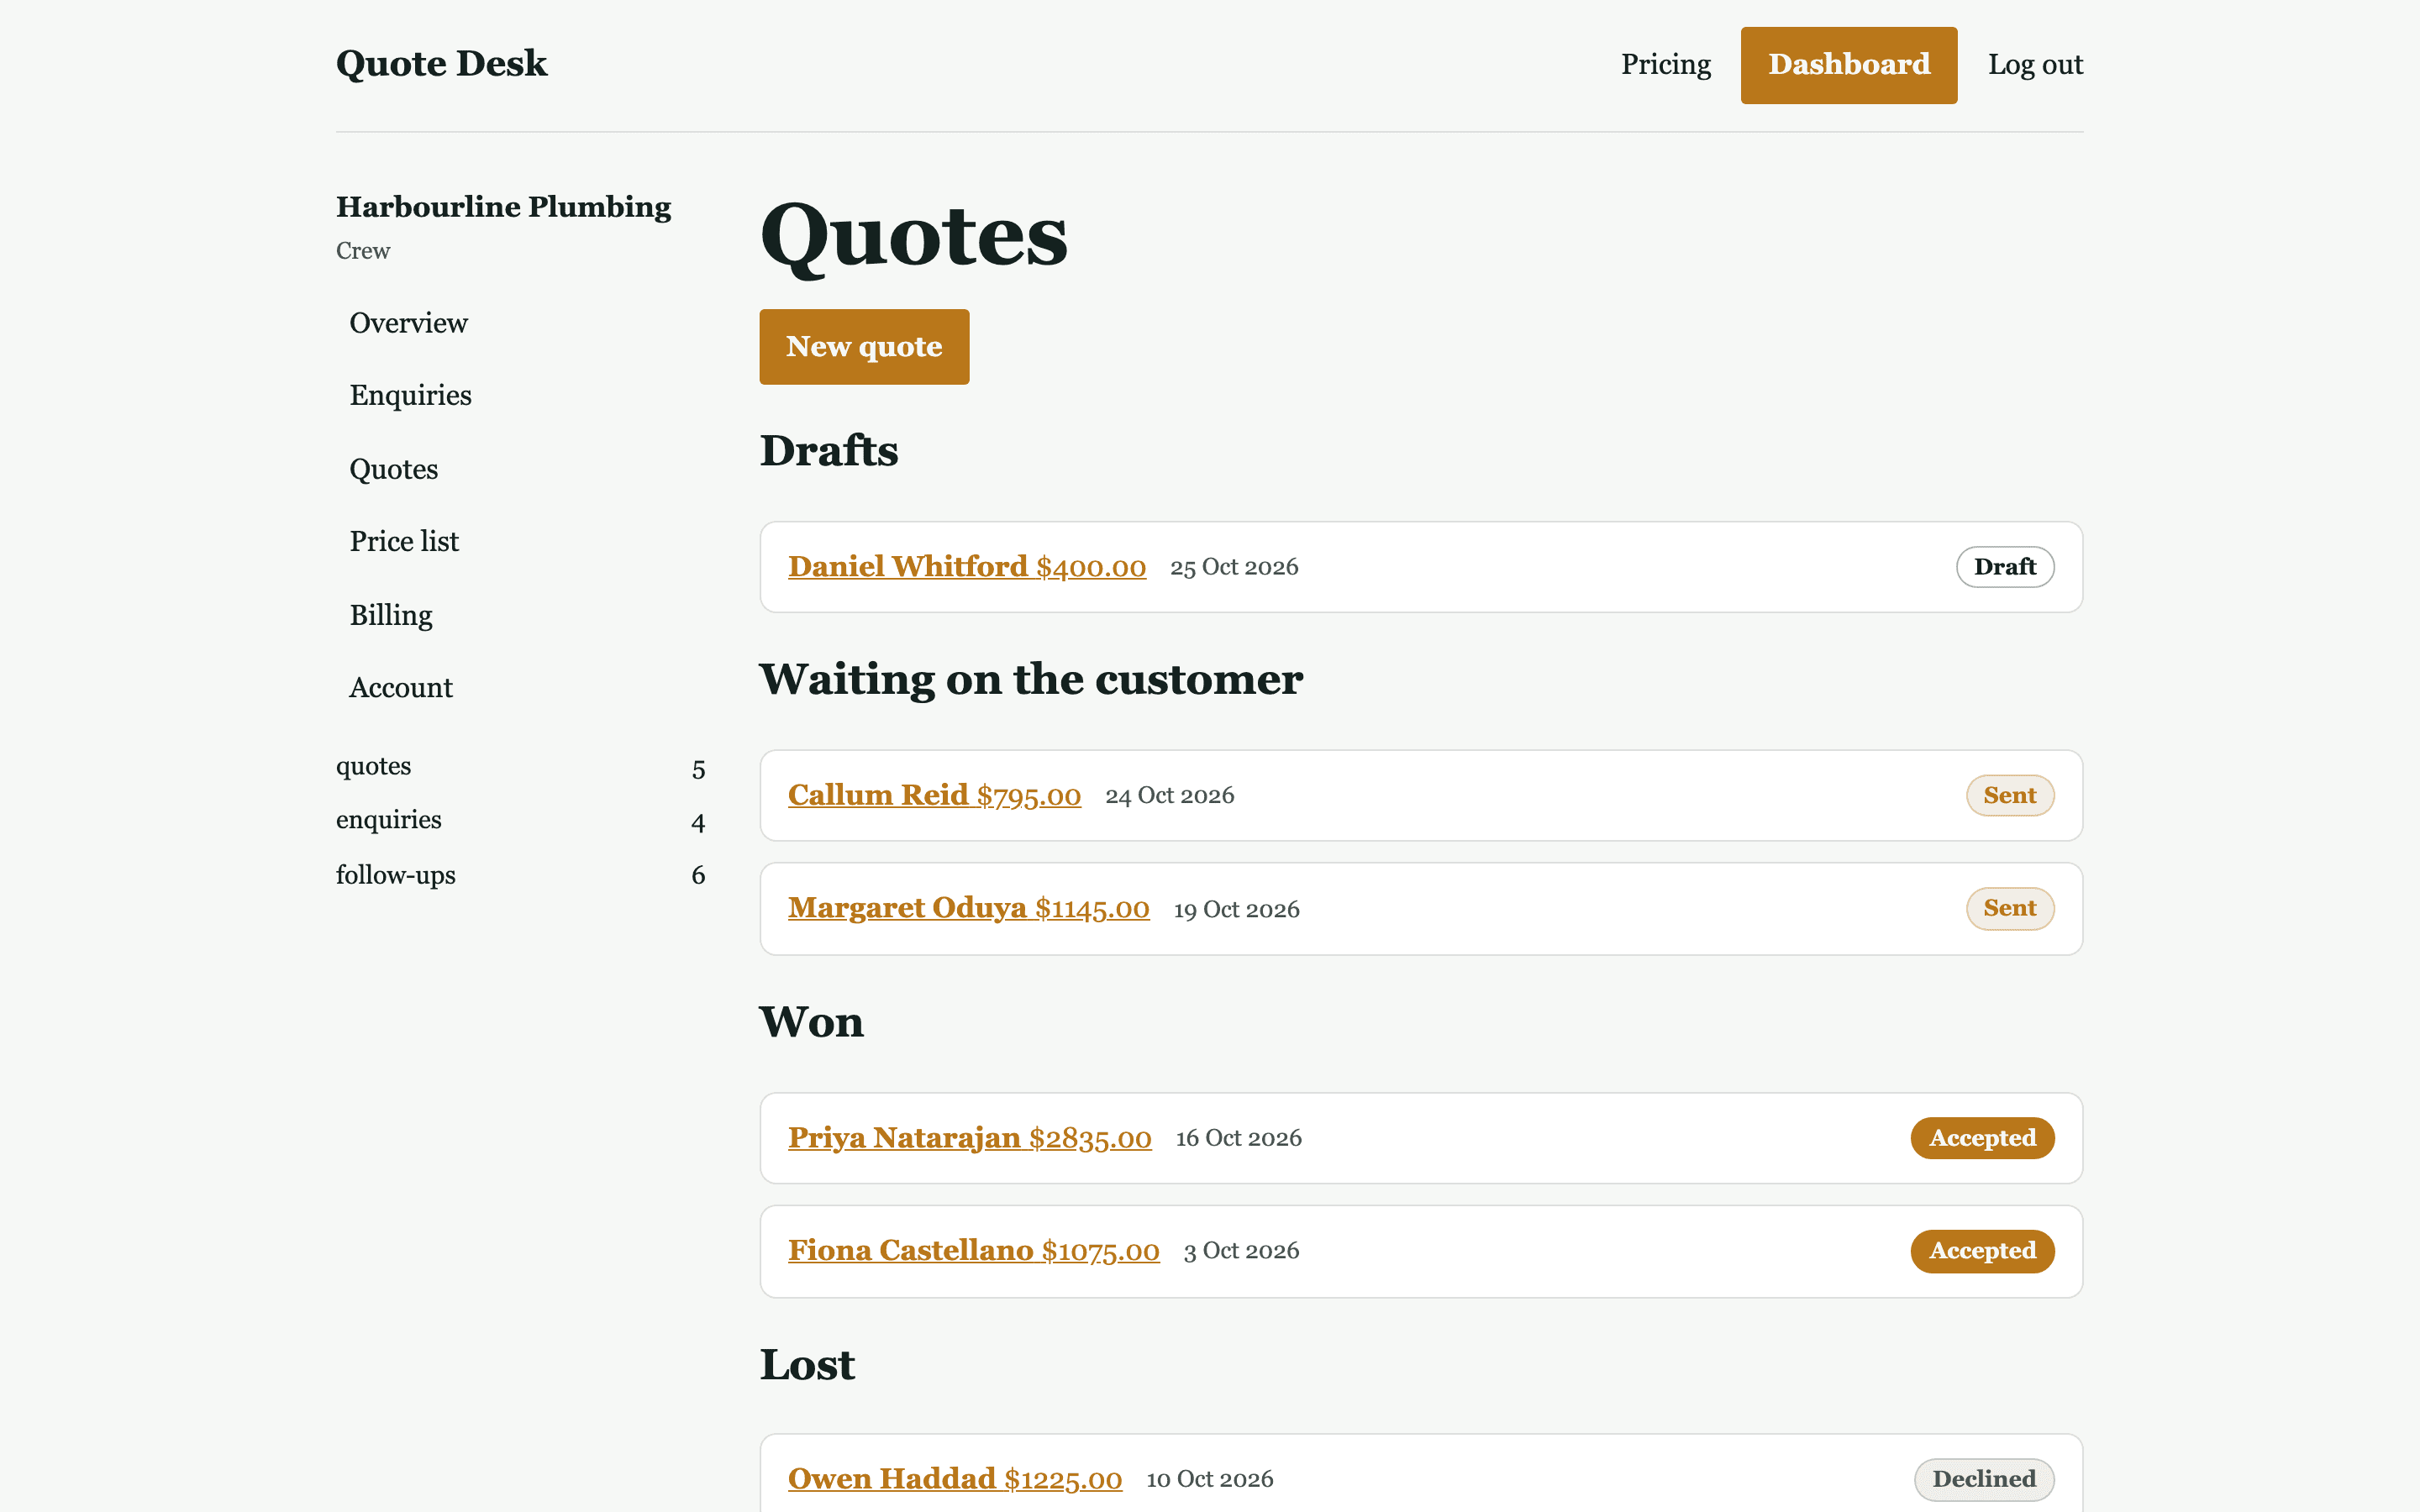Screen dimensions: 2420x1512
Task: Go to the Dashboard
Action: [1848, 65]
